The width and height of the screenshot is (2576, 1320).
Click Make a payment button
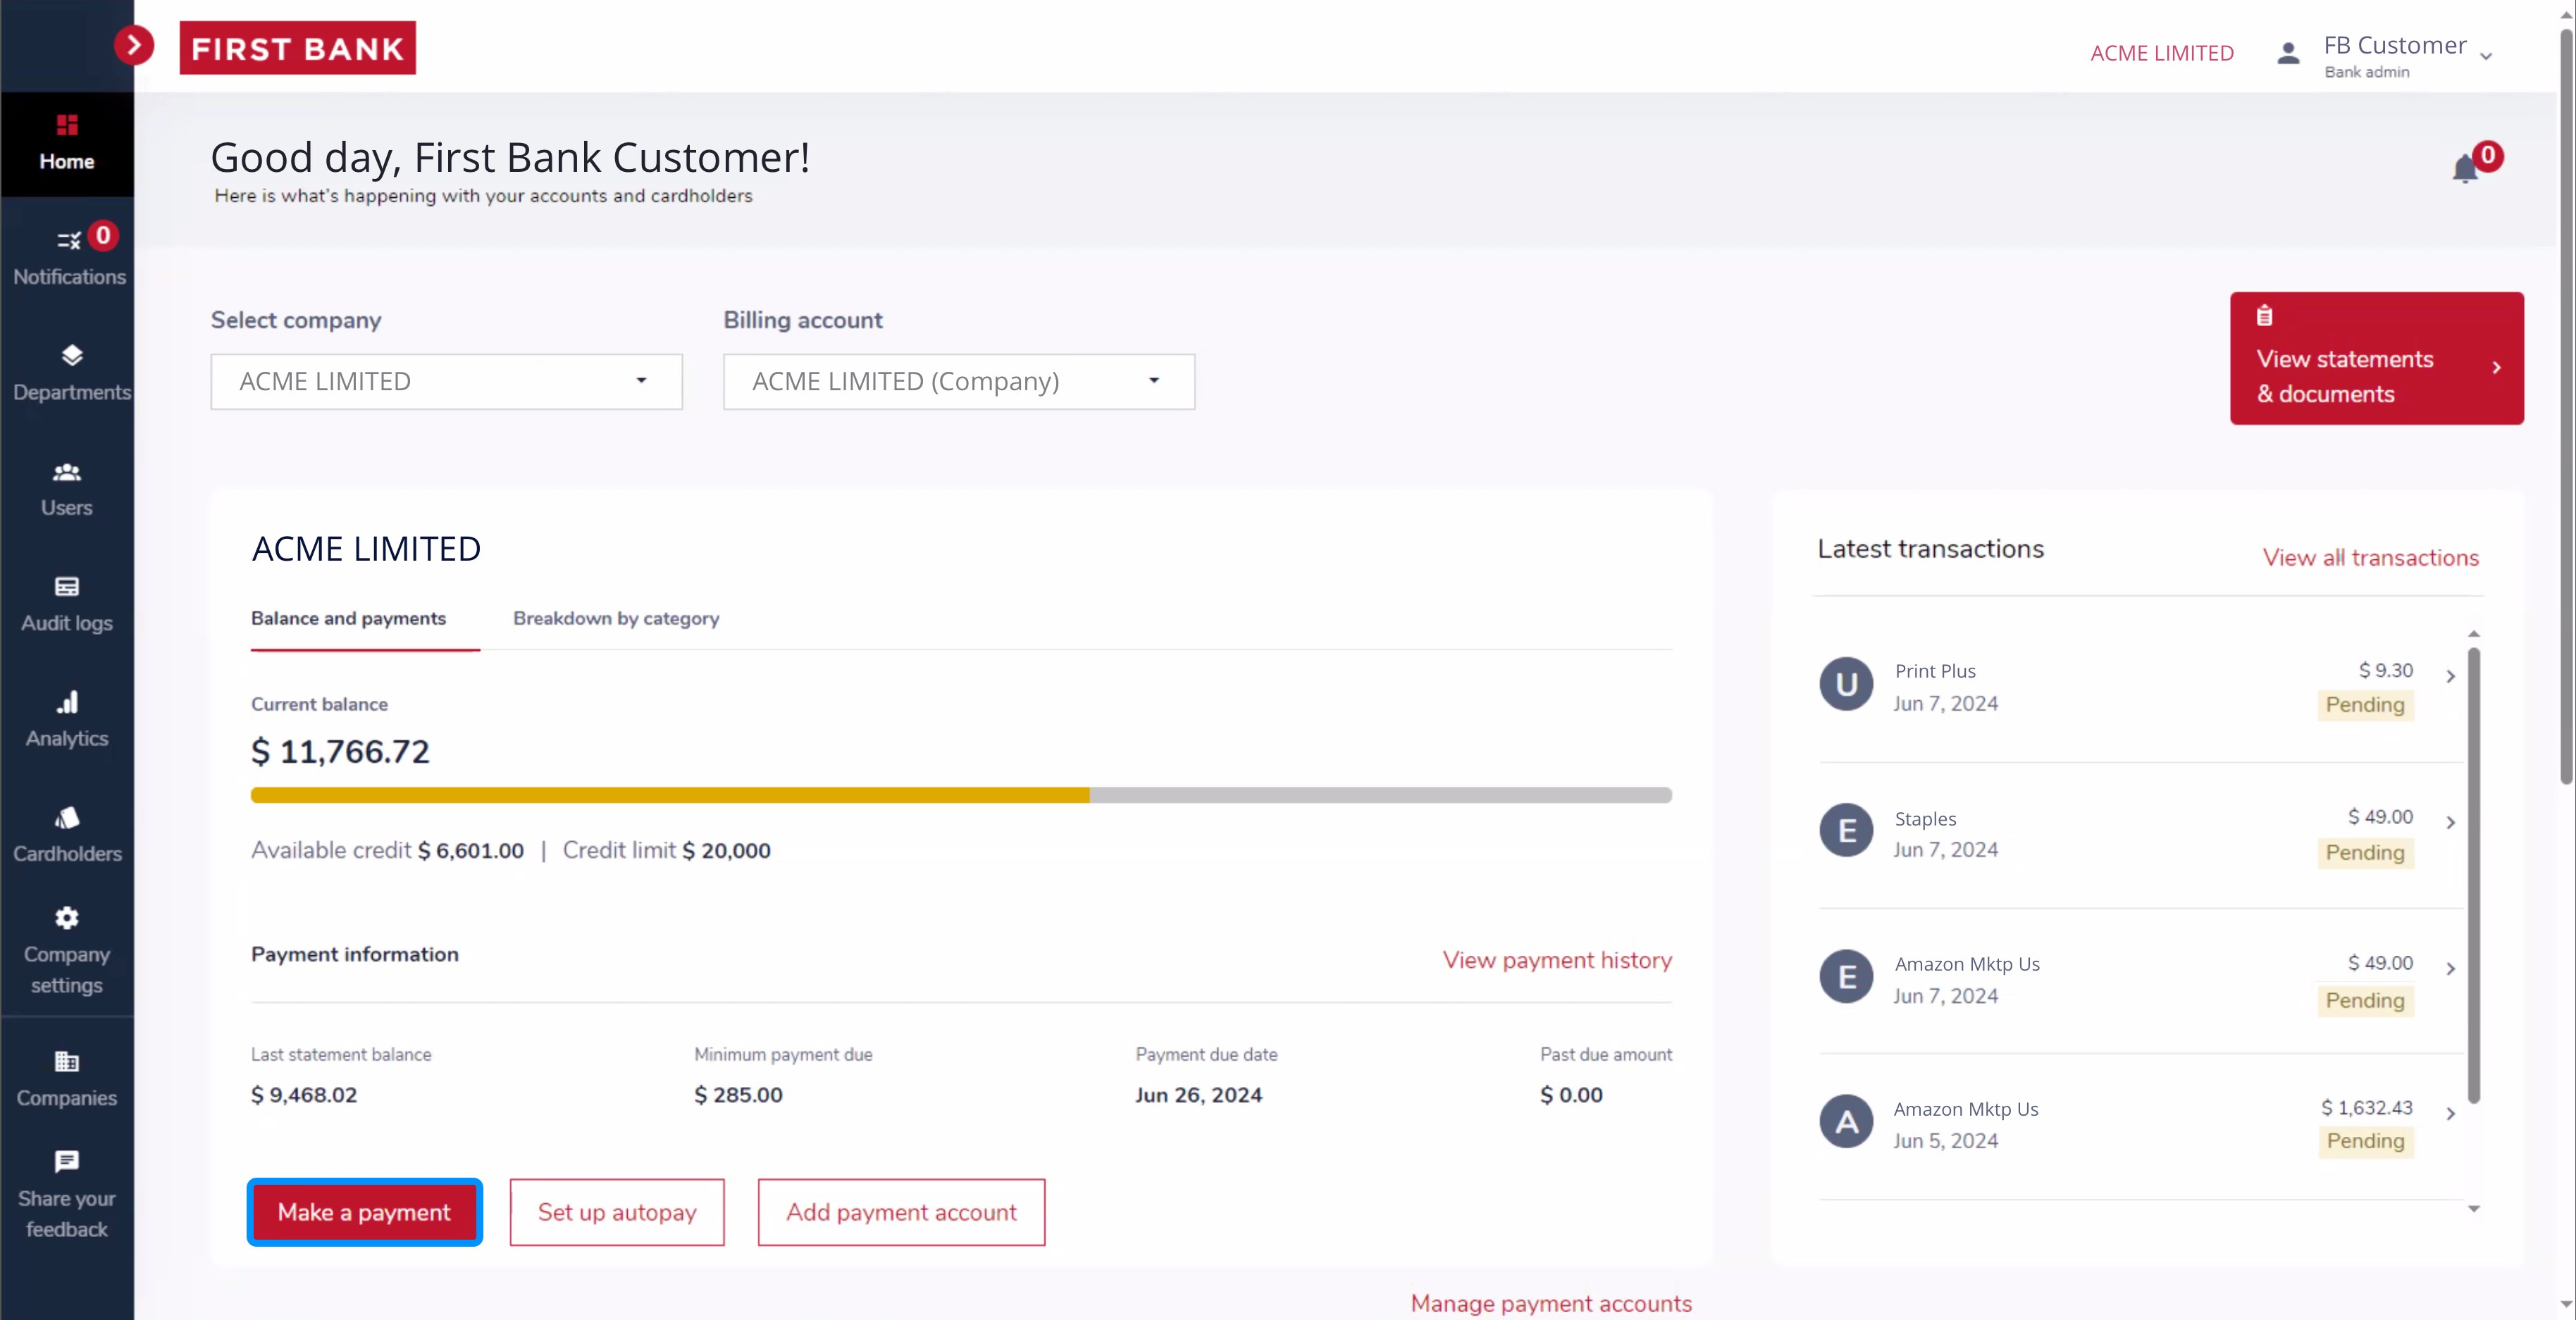pyautogui.click(x=362, y=1212)
